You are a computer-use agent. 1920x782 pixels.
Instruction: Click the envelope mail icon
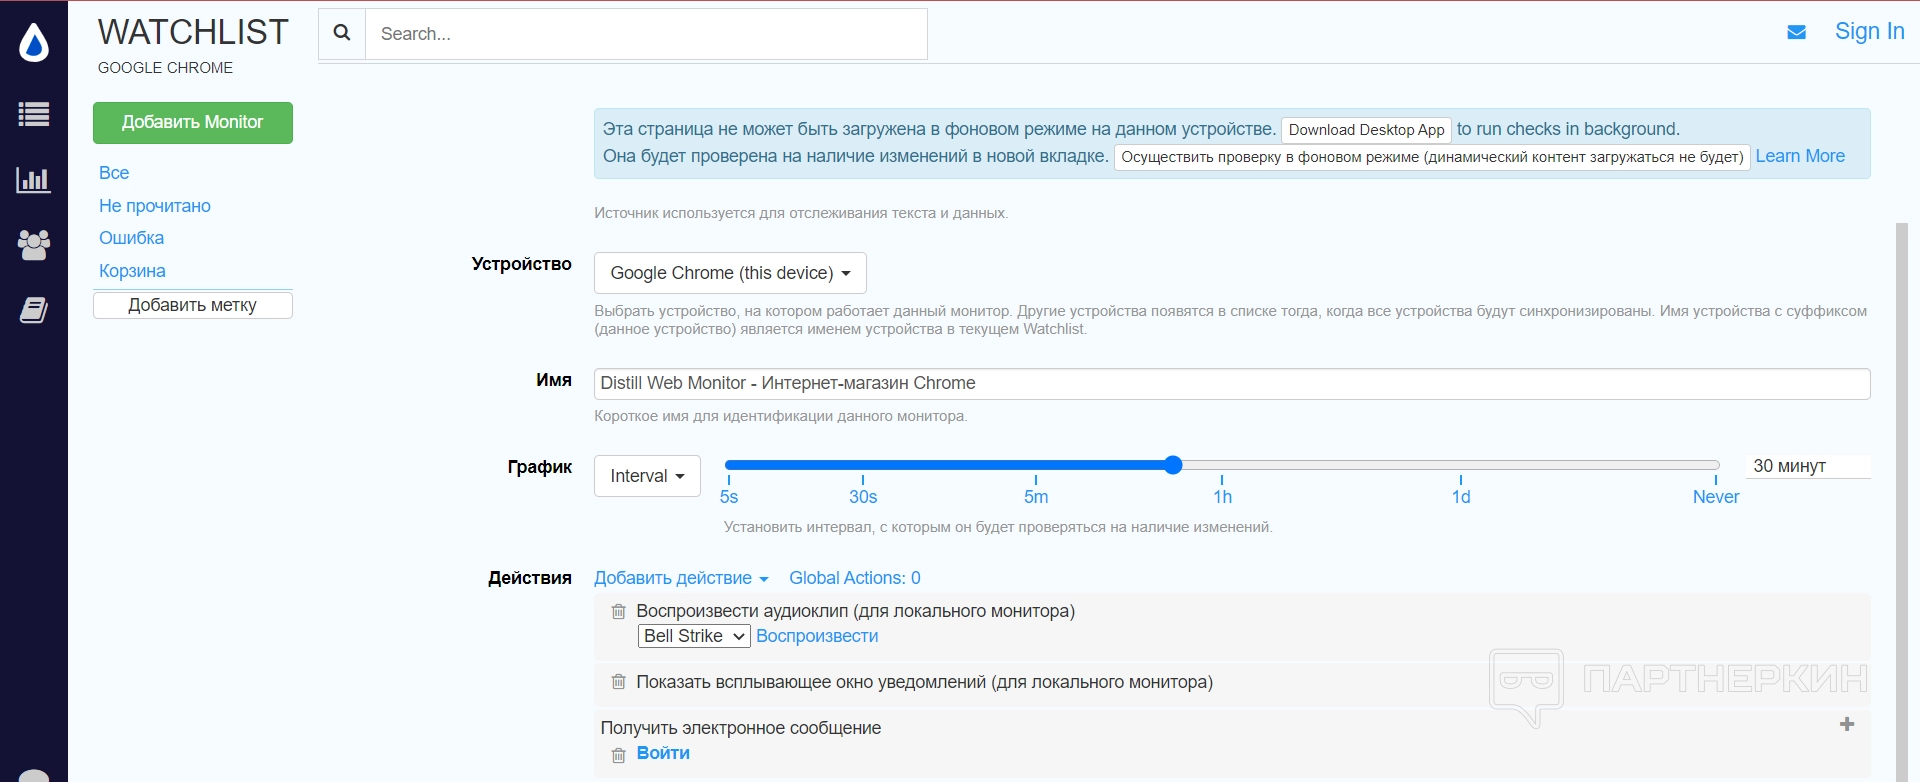[1796, 33]
